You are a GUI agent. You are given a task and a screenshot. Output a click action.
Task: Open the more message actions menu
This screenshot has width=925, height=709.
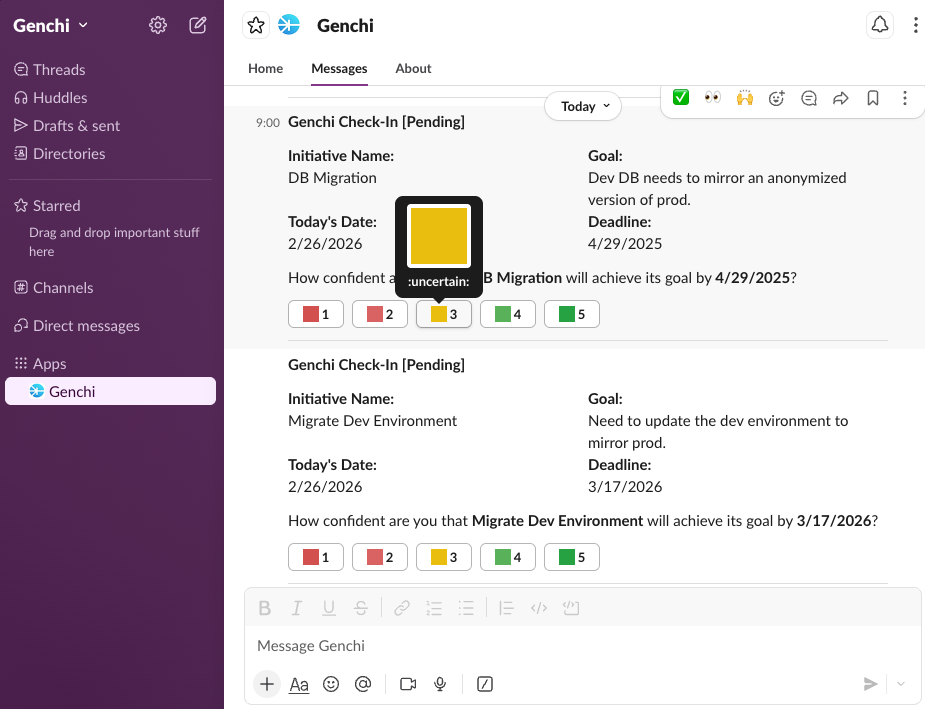pyautogui.click(x=905, y=98)
